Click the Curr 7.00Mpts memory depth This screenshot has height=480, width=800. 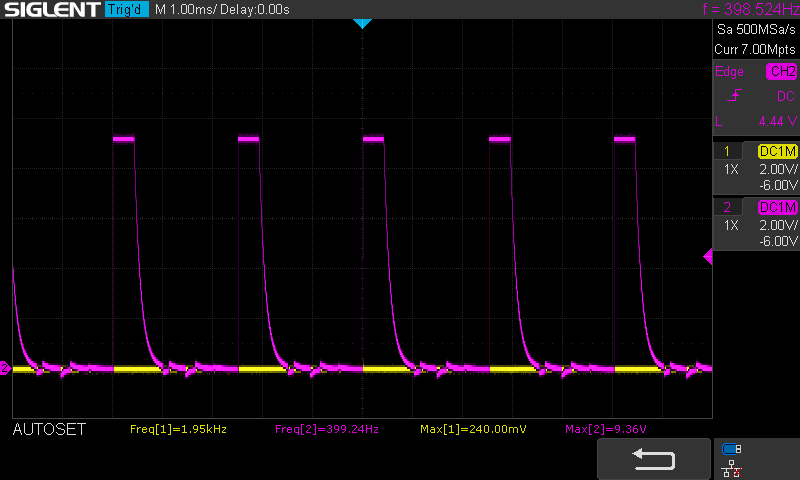click(x=755, y=49)
